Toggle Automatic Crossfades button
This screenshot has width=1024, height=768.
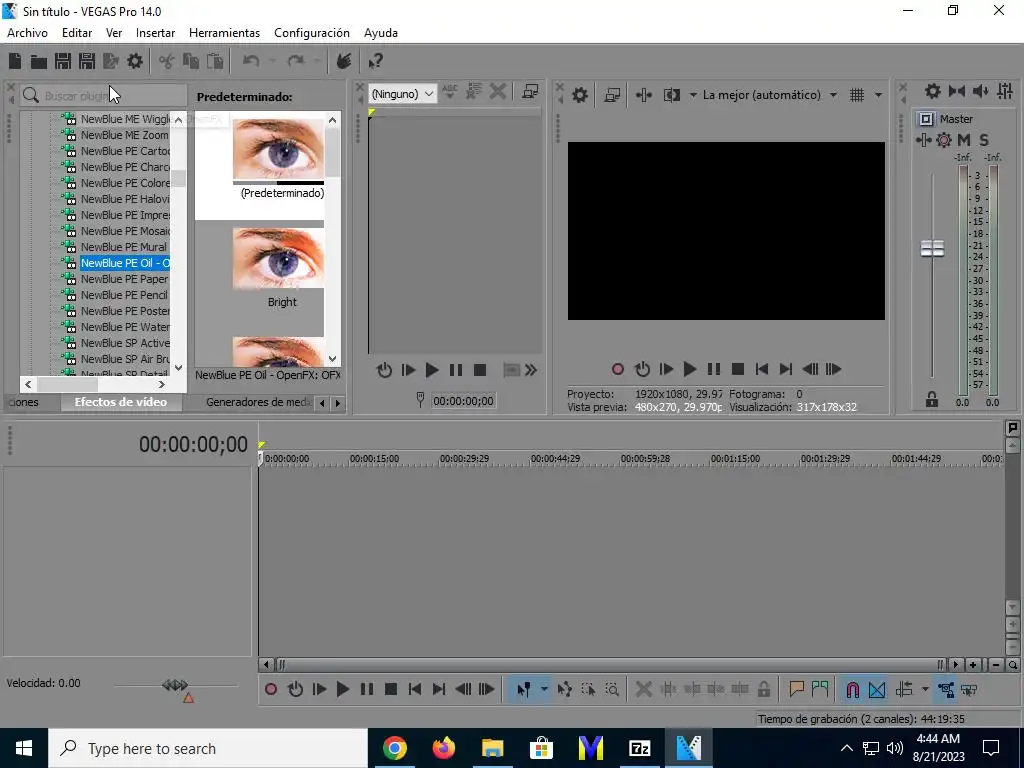coord(877,690)
